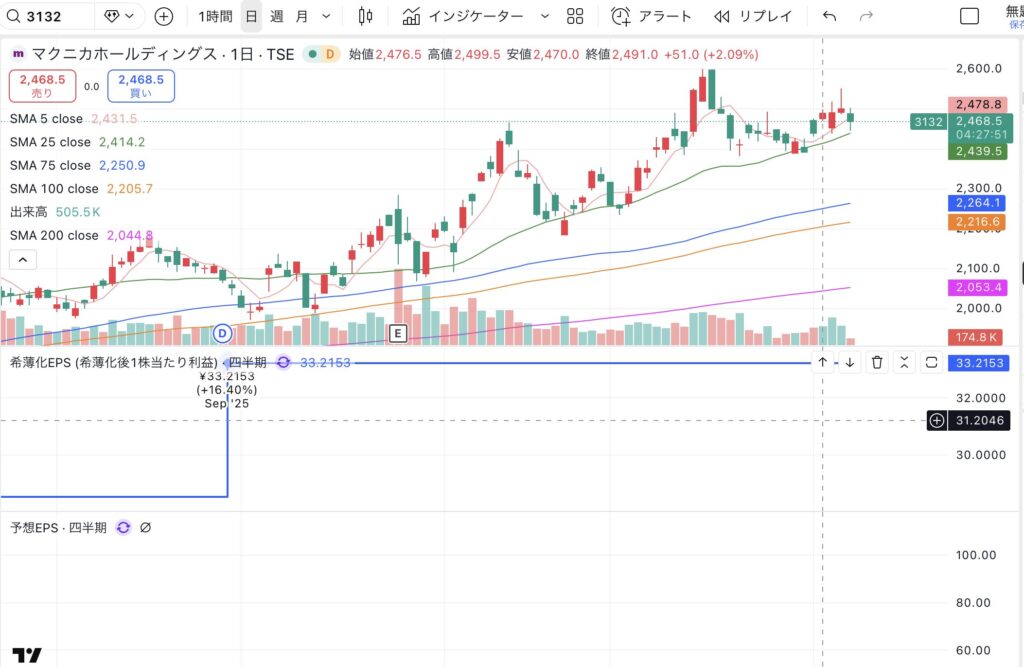Screen dimensions: 1024x667
Task: Open the indicator templates grid icon
Action: [x=575, y=16]
